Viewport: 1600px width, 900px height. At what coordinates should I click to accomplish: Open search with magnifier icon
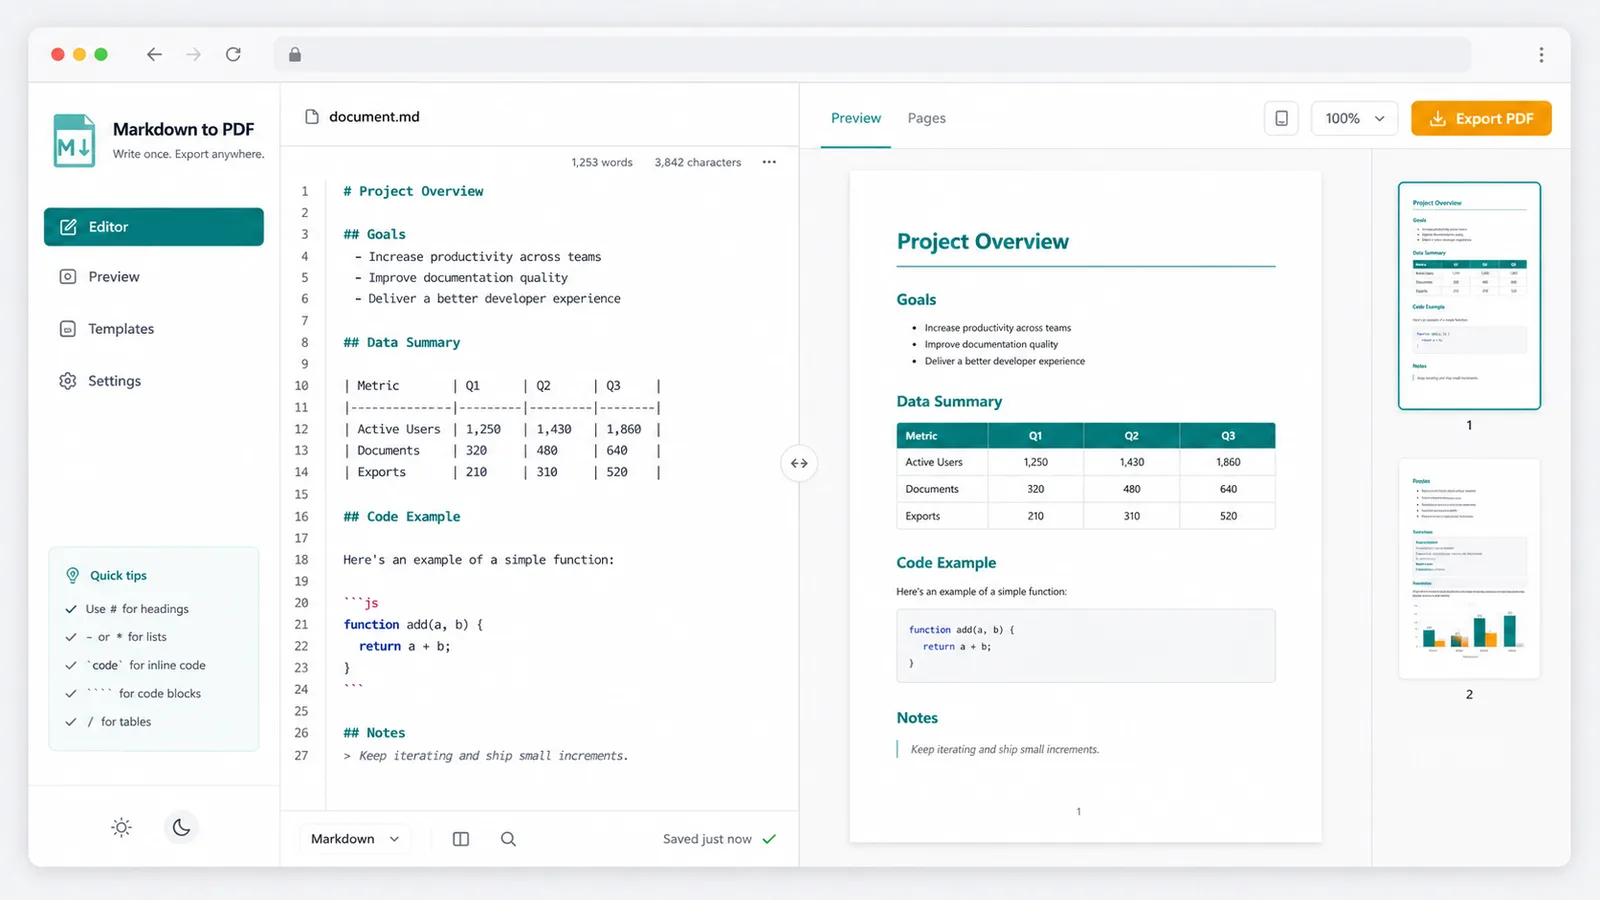(x=508, y=839)
